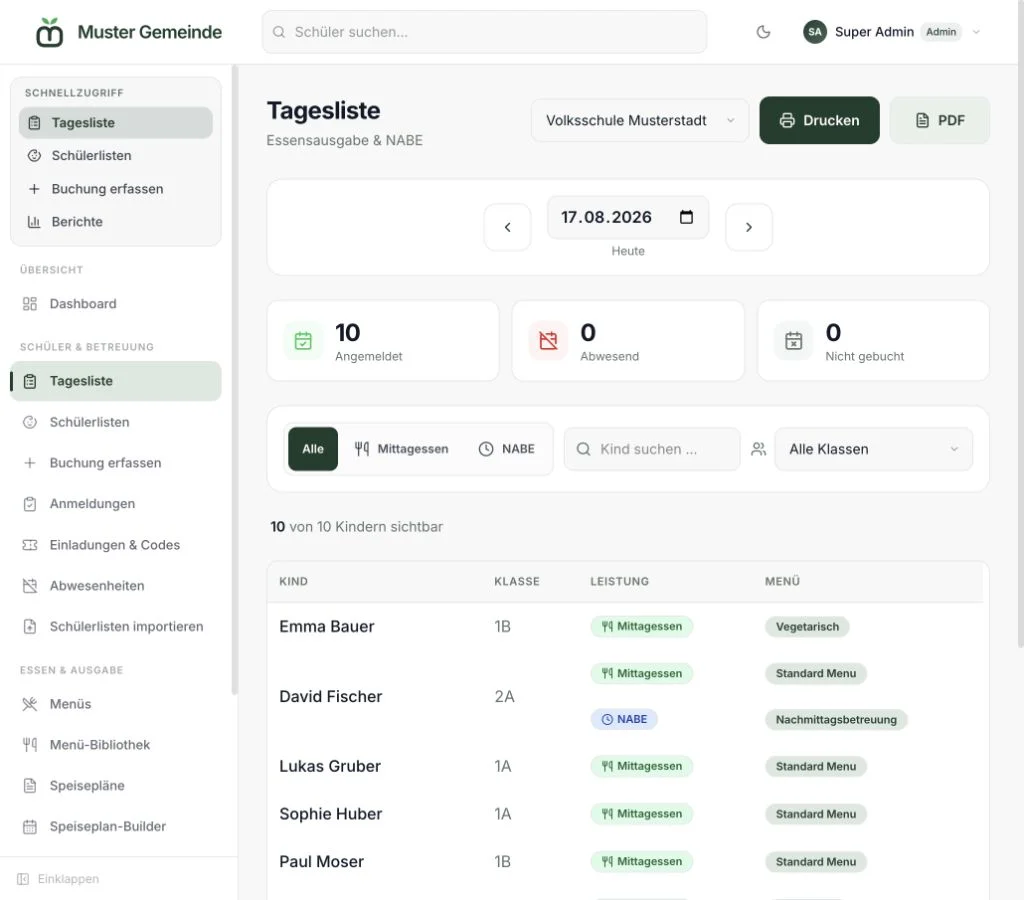The height and width of the screenshot is (900, 1024).
Task: Open the Super Admin account menu
Action: click(x=891, y=32)
